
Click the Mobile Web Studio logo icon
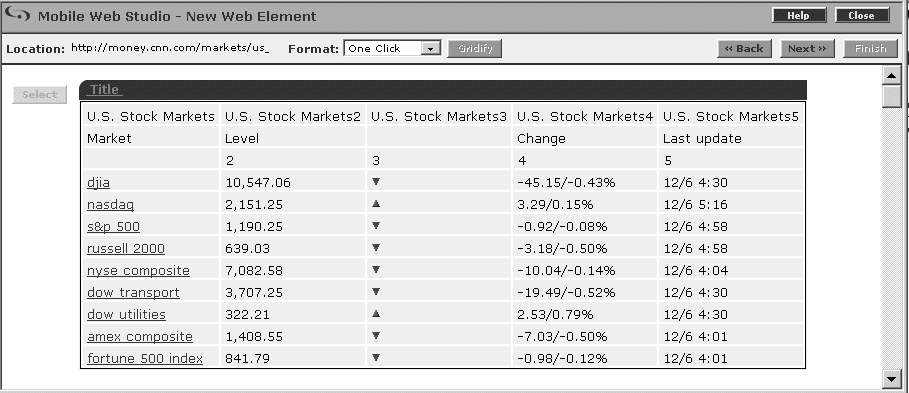[x=17, y=14]
